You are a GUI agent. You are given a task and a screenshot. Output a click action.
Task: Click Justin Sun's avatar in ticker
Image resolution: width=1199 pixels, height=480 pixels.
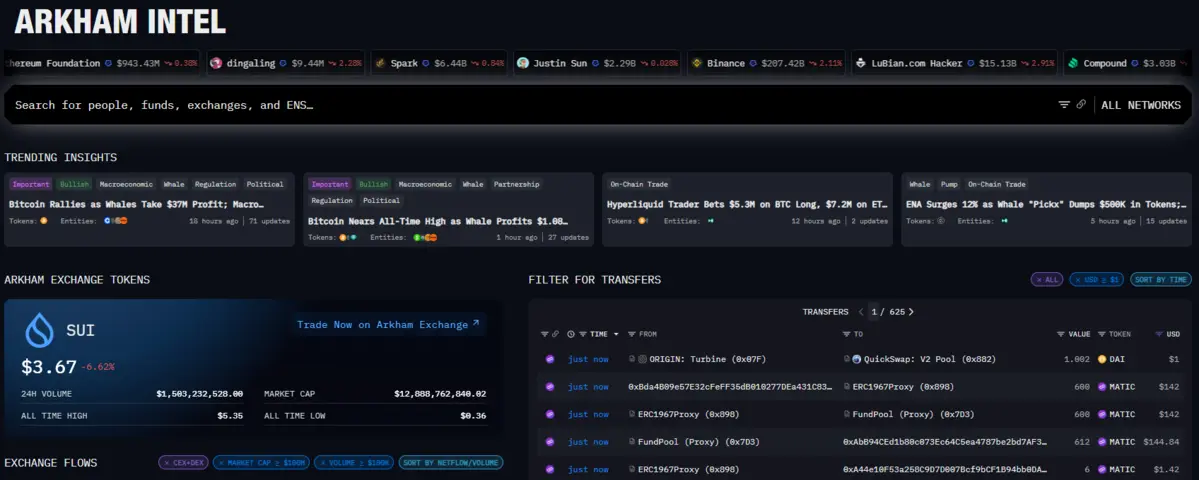(523, 63)
